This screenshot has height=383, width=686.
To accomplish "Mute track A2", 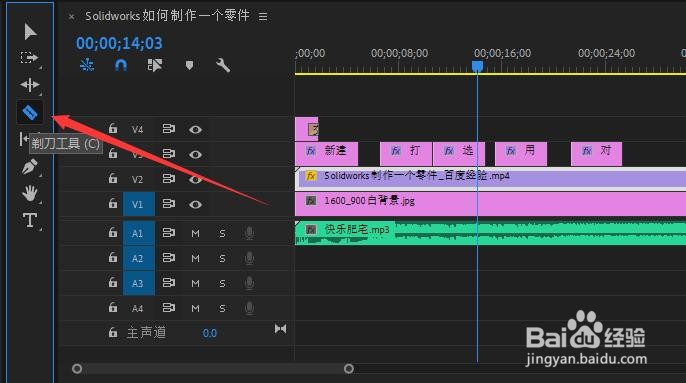I will [x=195, y=259].
